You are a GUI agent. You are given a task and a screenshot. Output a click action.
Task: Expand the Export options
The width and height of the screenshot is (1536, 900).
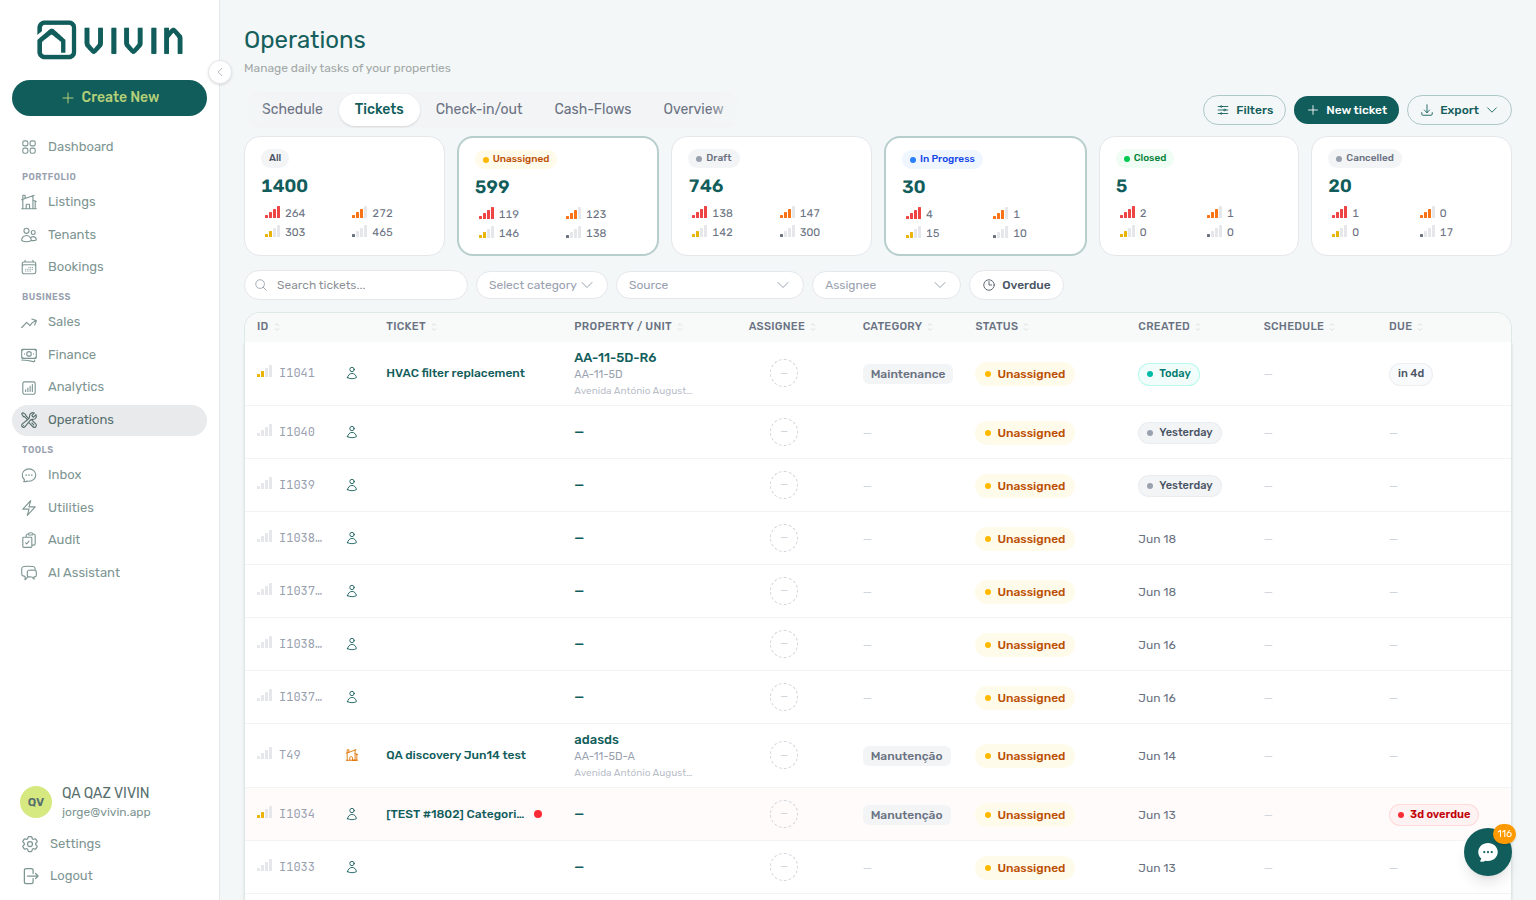pyautogui.click(x=1459, y=110)
